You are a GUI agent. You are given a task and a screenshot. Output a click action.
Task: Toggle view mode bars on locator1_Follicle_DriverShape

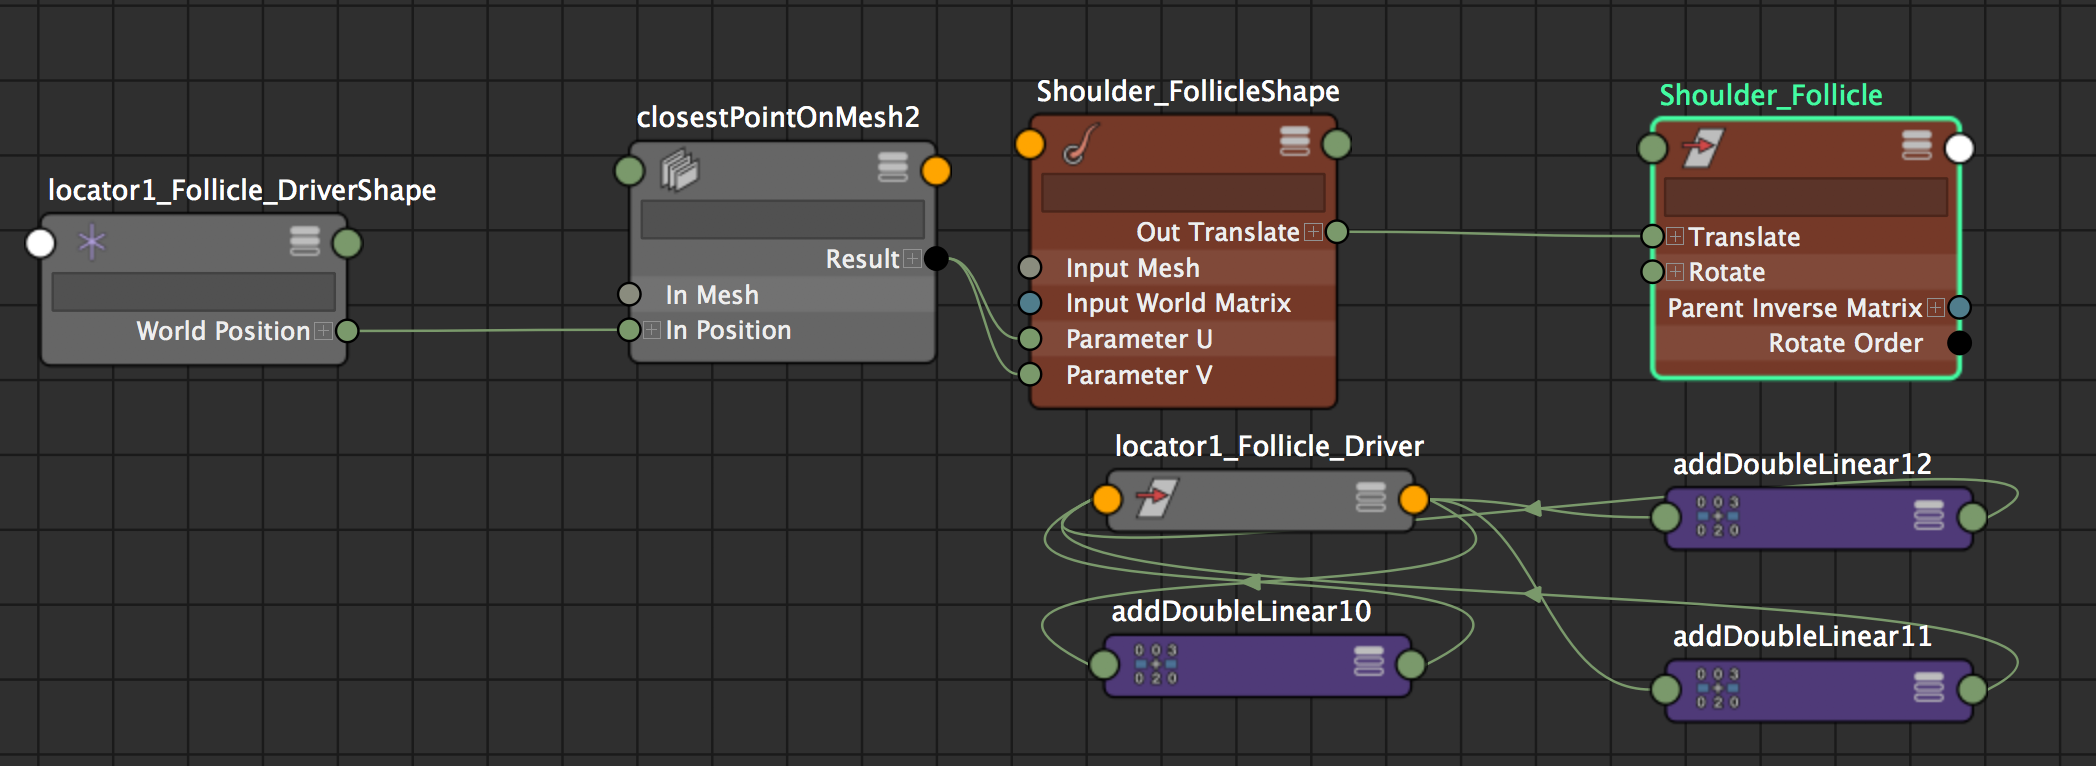point(305,241)
